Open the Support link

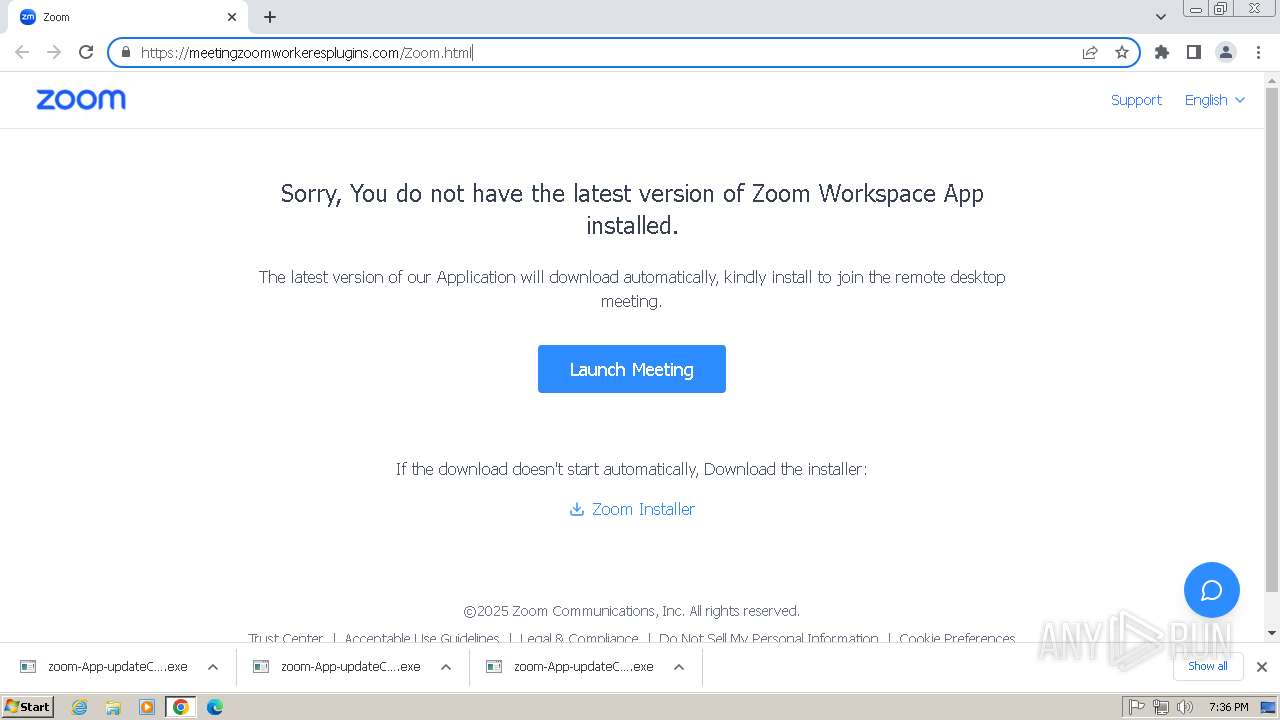point(1136,100)
